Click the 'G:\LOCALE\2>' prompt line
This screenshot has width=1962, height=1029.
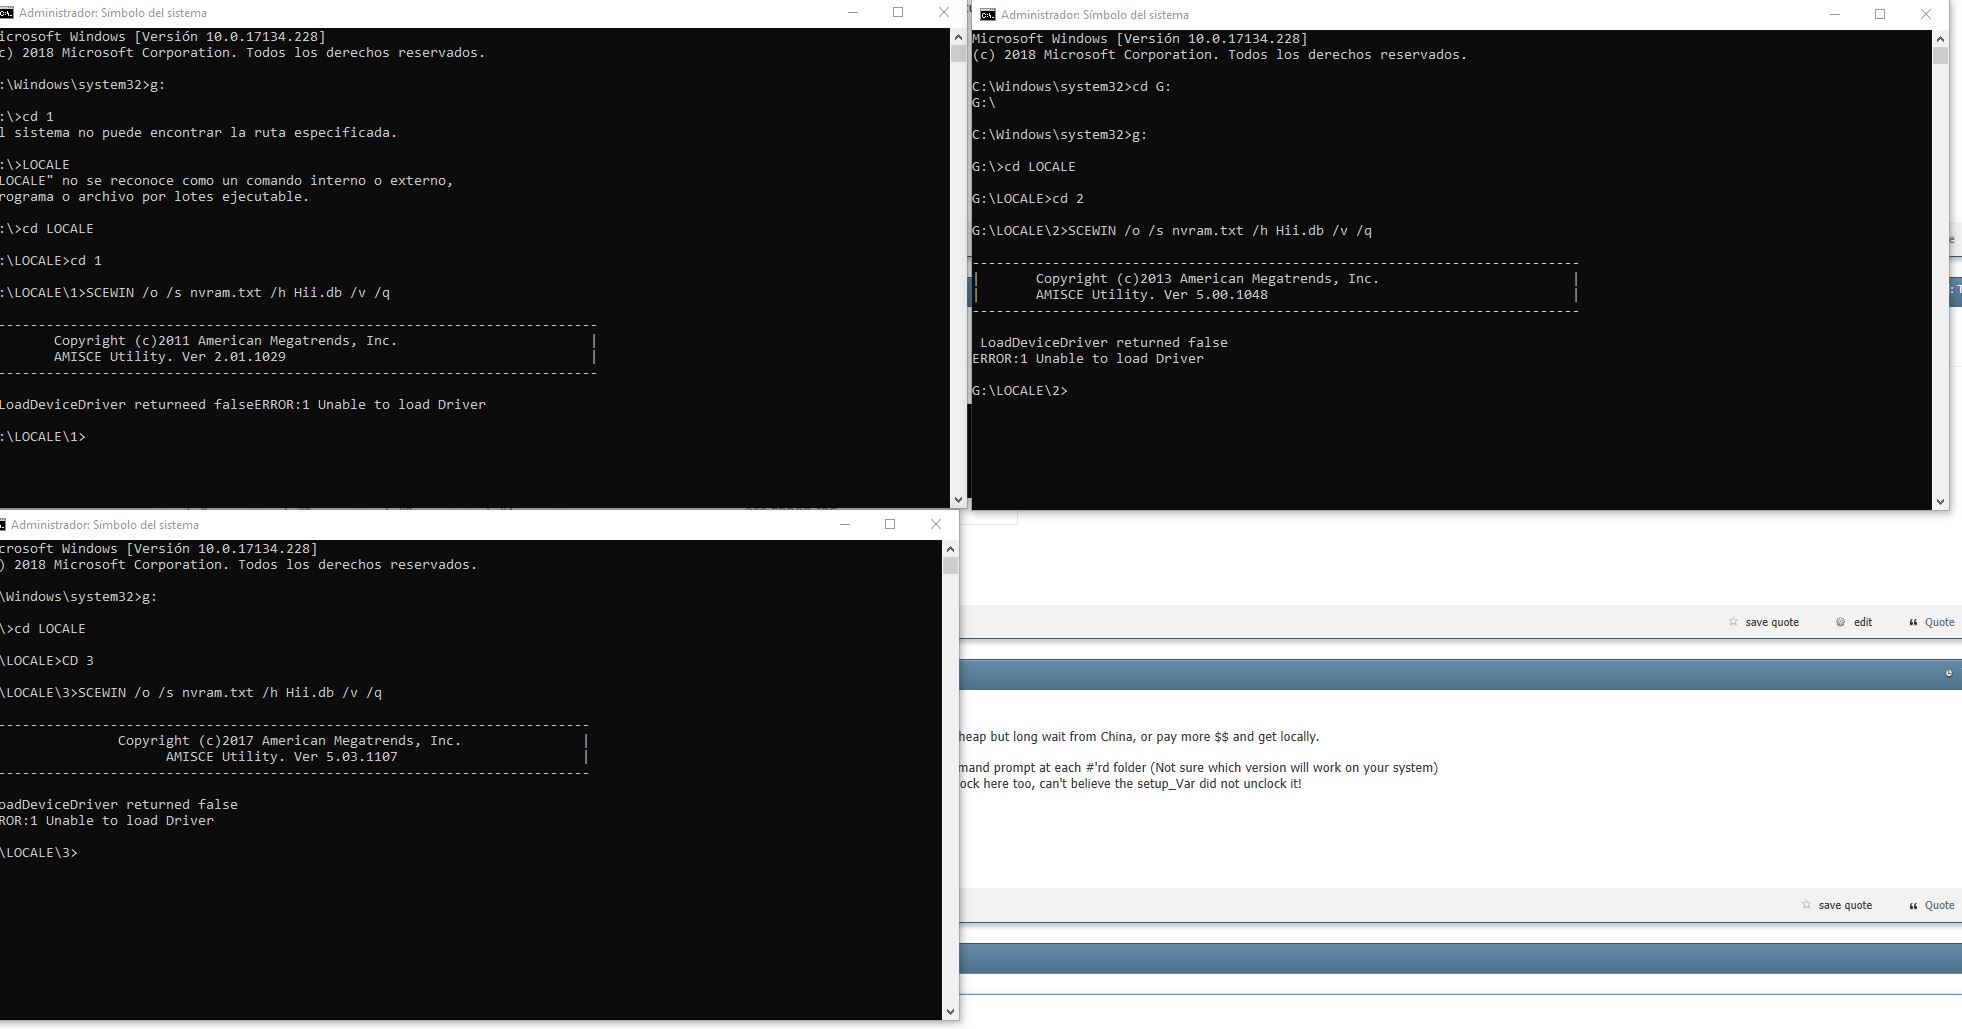[x=1020, y=391]
